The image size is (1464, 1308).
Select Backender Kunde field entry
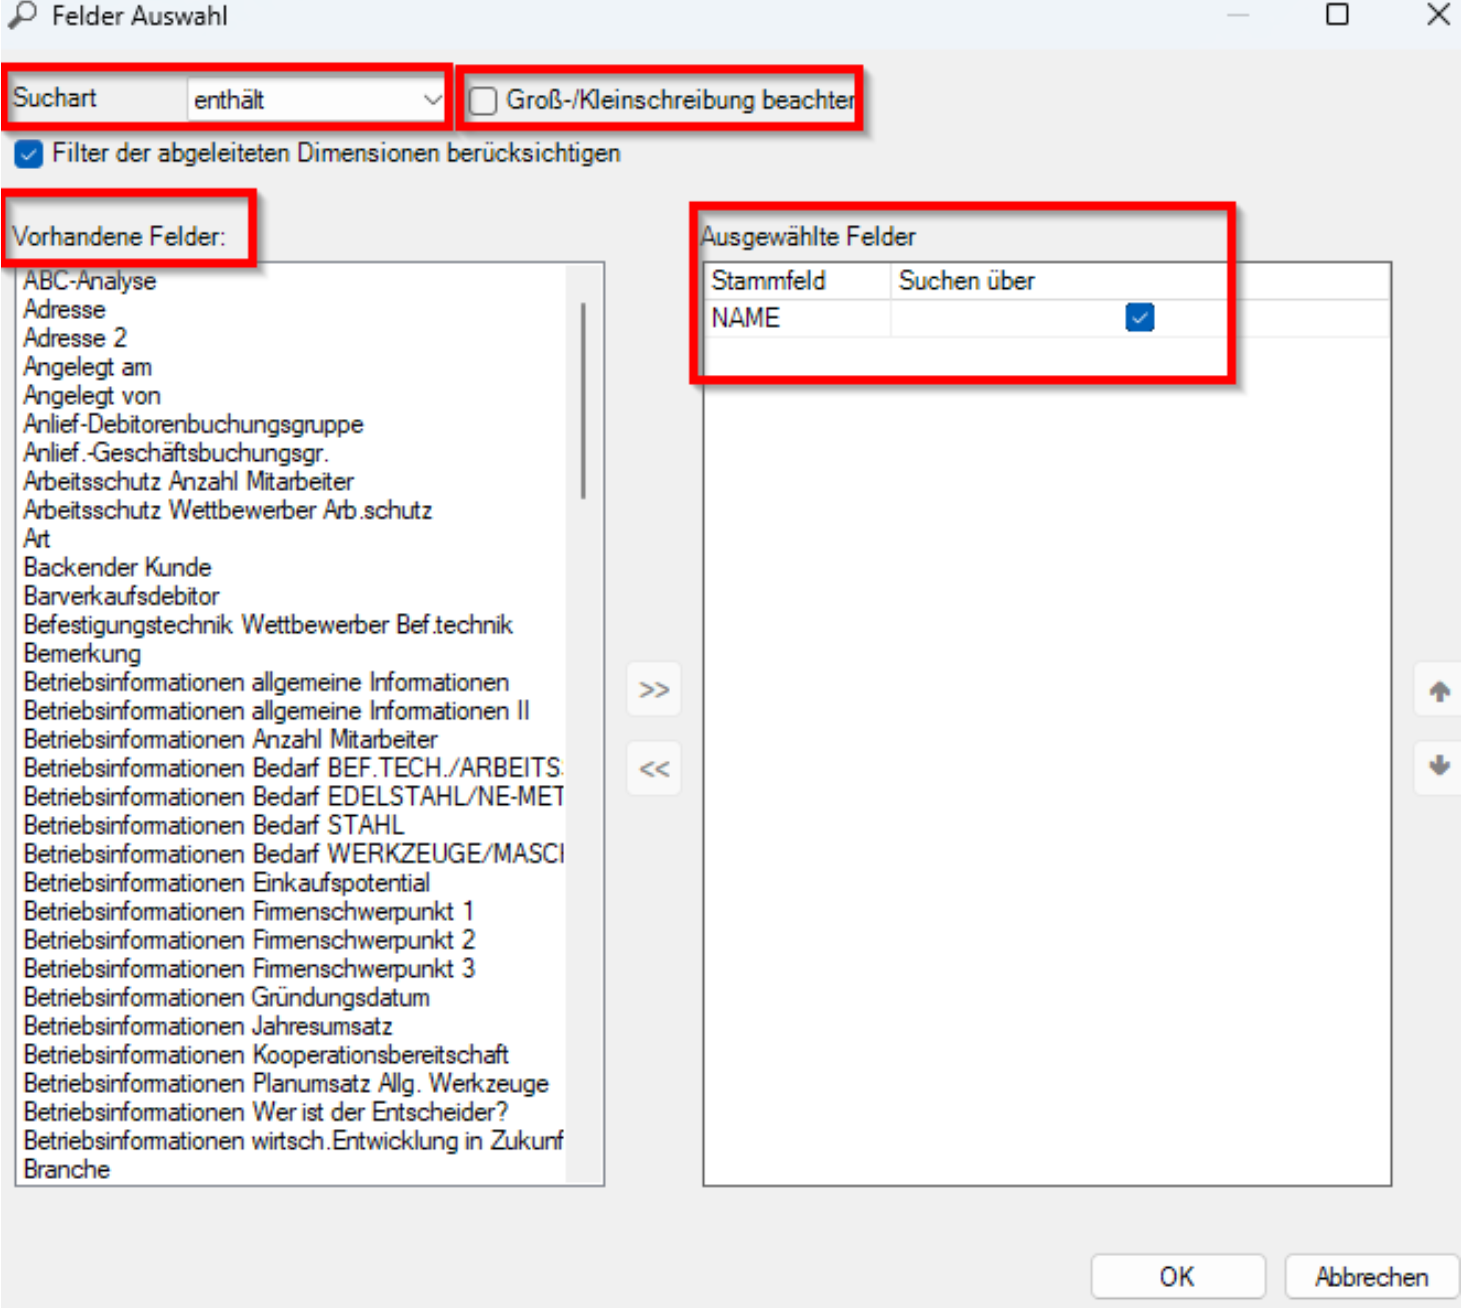118,568
